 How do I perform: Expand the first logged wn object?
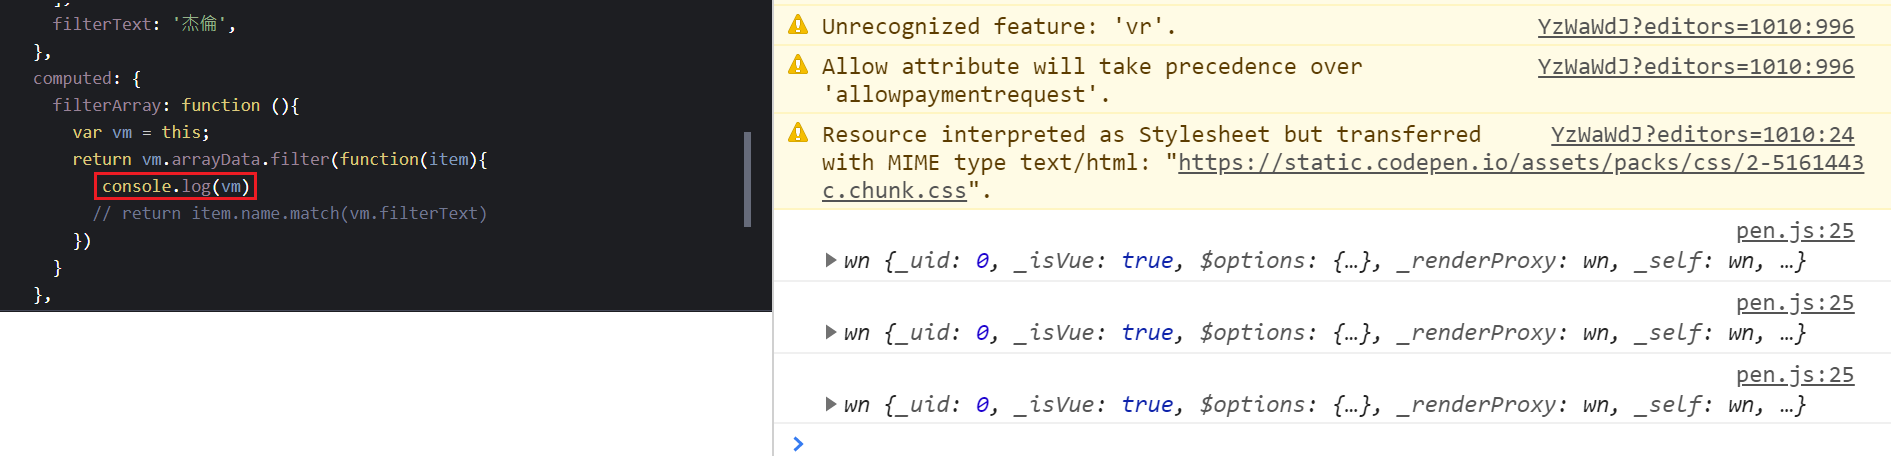[831, 260]
